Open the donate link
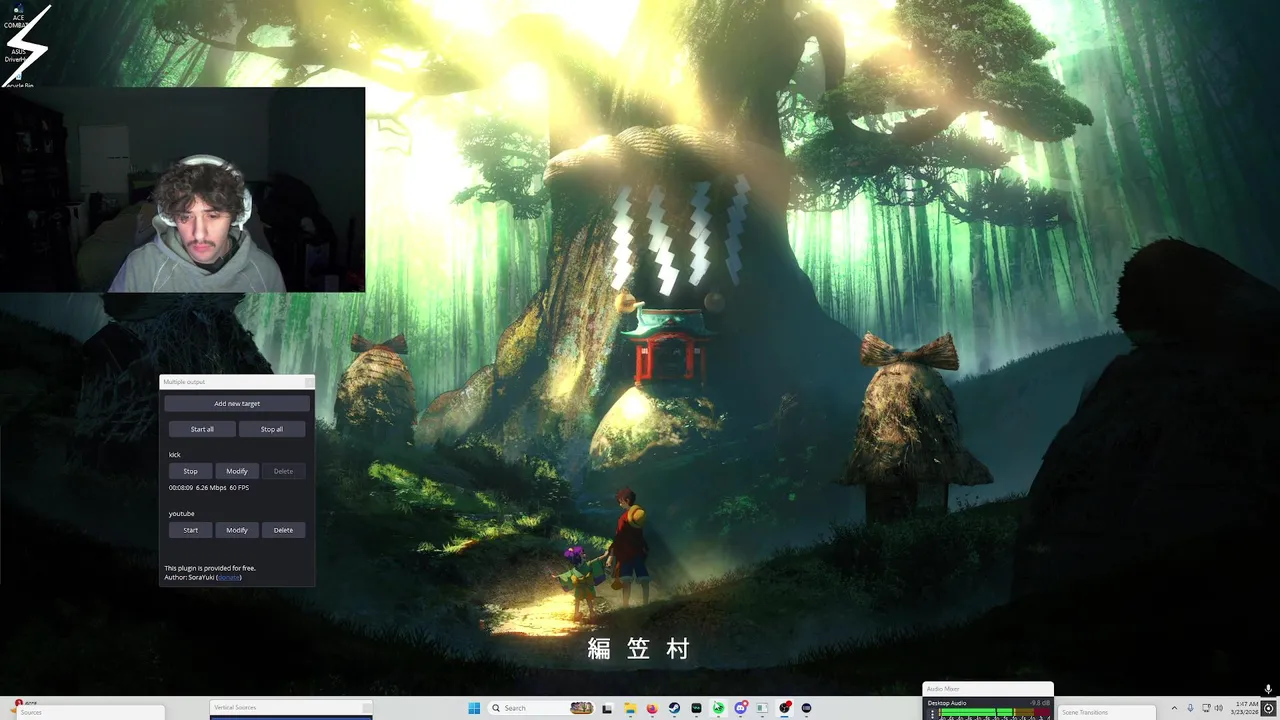Image resolution: width=1280 pixels, height=720 pixels. 229,577
